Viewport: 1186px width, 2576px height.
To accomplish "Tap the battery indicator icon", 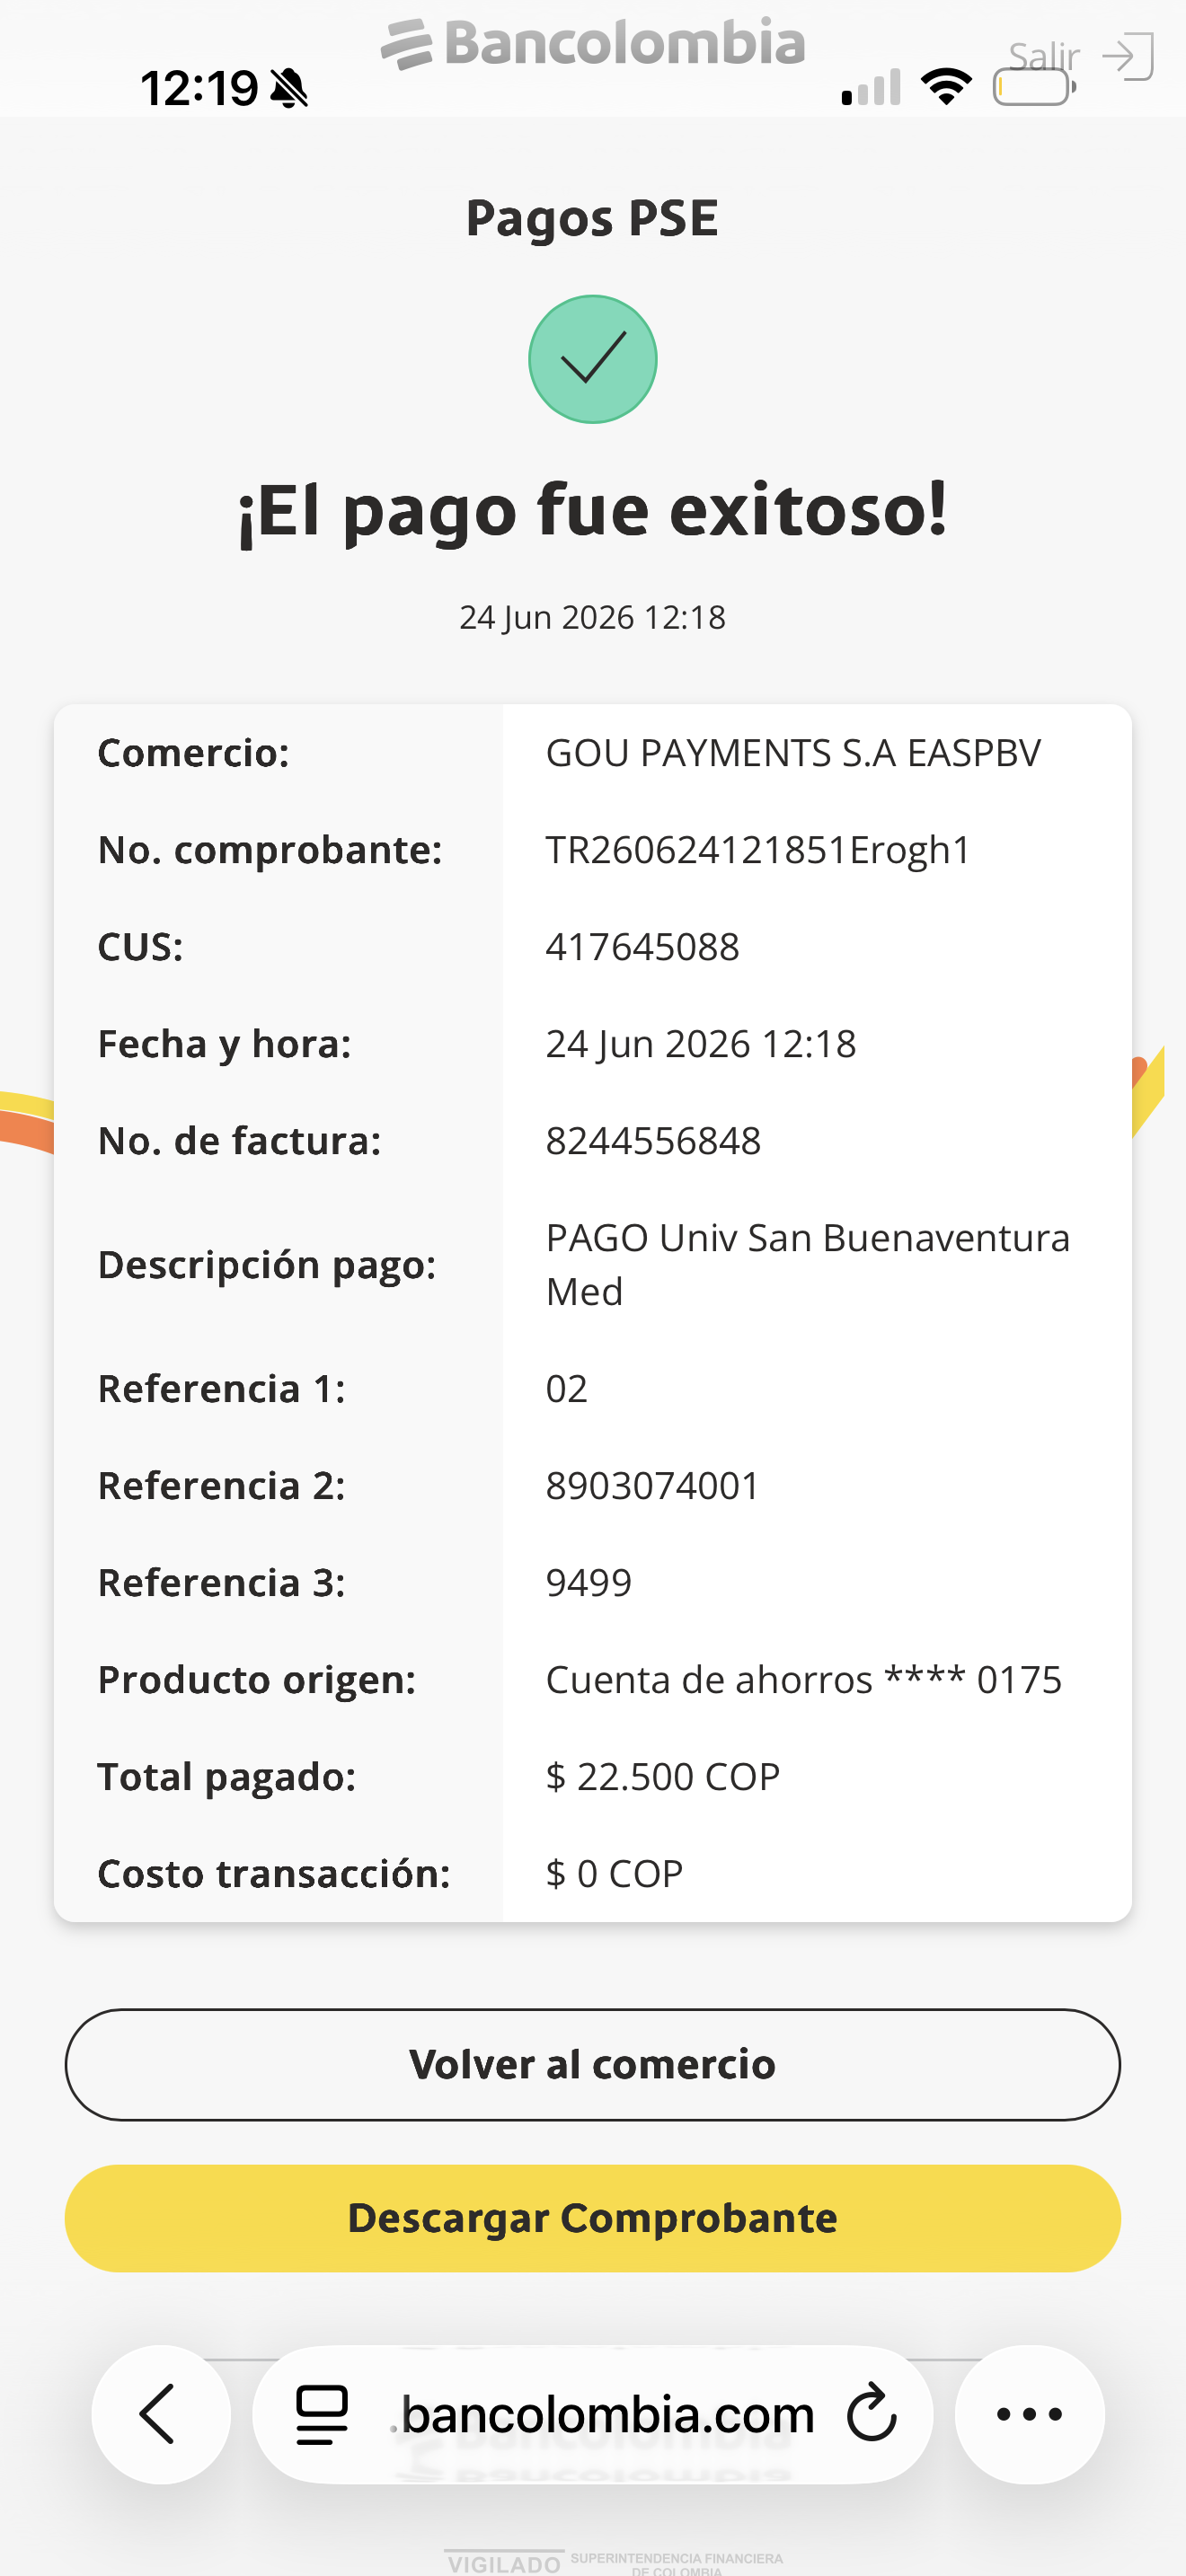I will click(1034, 87).
